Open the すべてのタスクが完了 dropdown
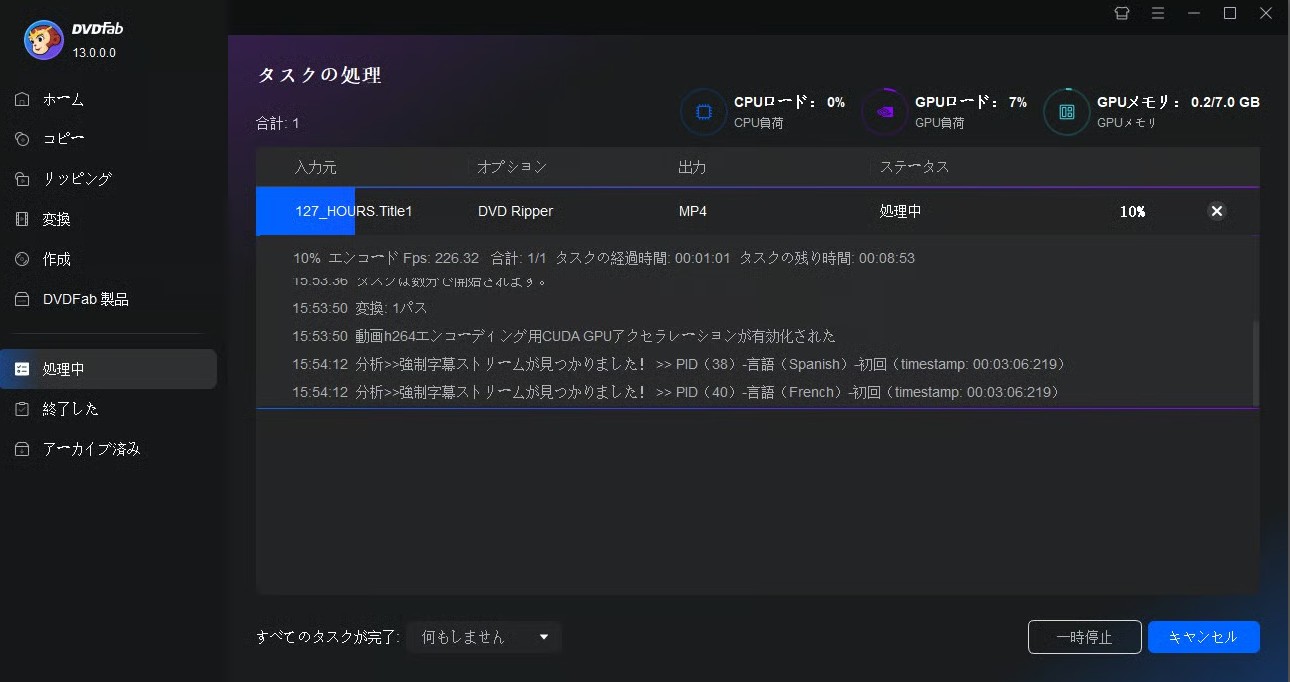Image resolution: width=1290 pixels, height=682 pixels. (484, 637)
